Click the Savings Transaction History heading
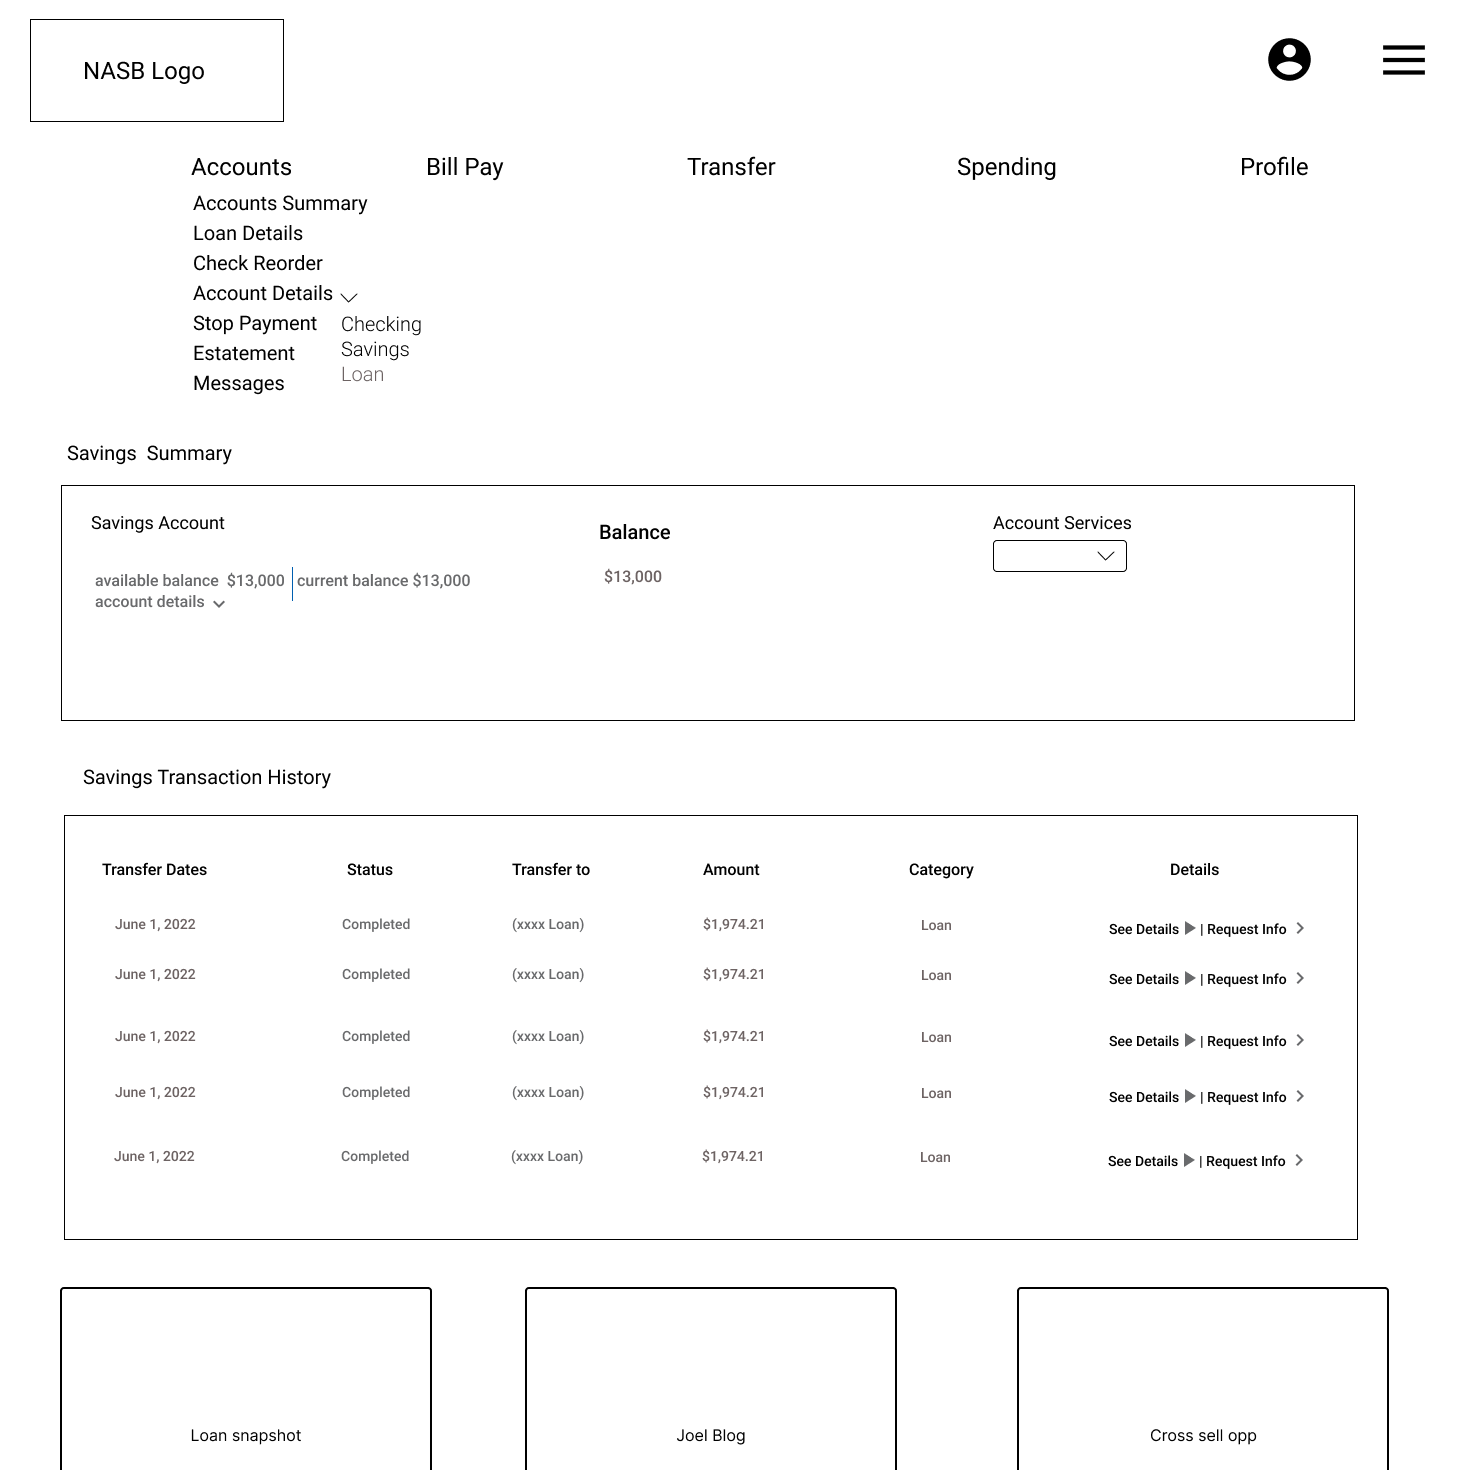This screenshot has height=1470, width=1466. pos(207,777)
